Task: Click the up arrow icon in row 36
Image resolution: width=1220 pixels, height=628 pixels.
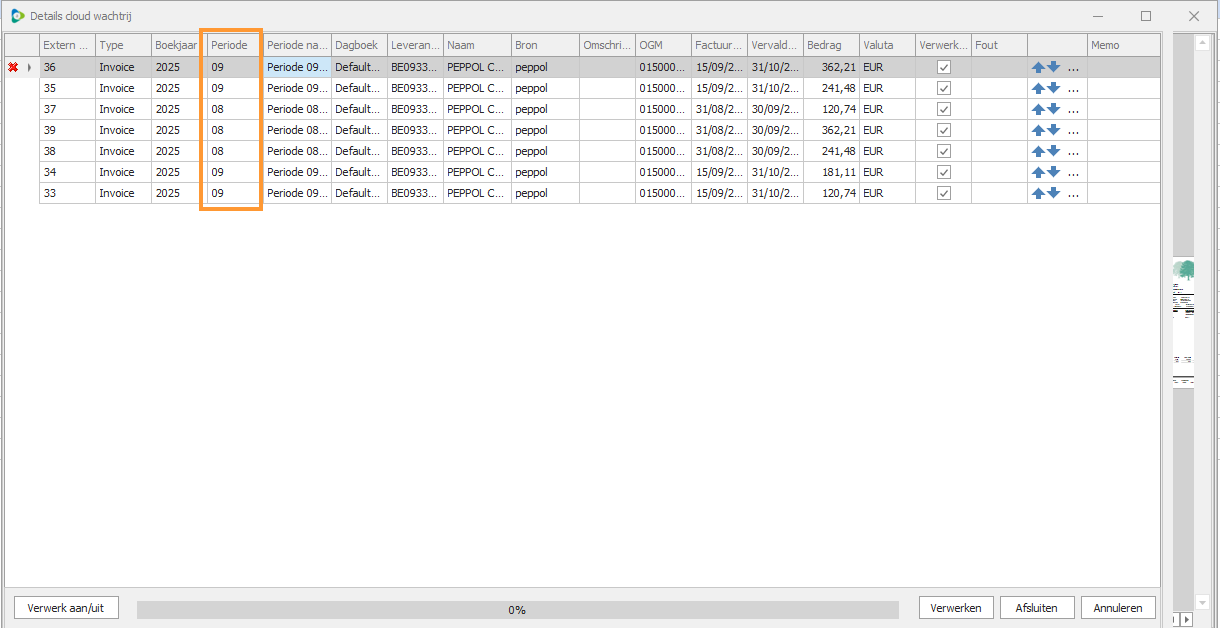Action: (1038, 67)
